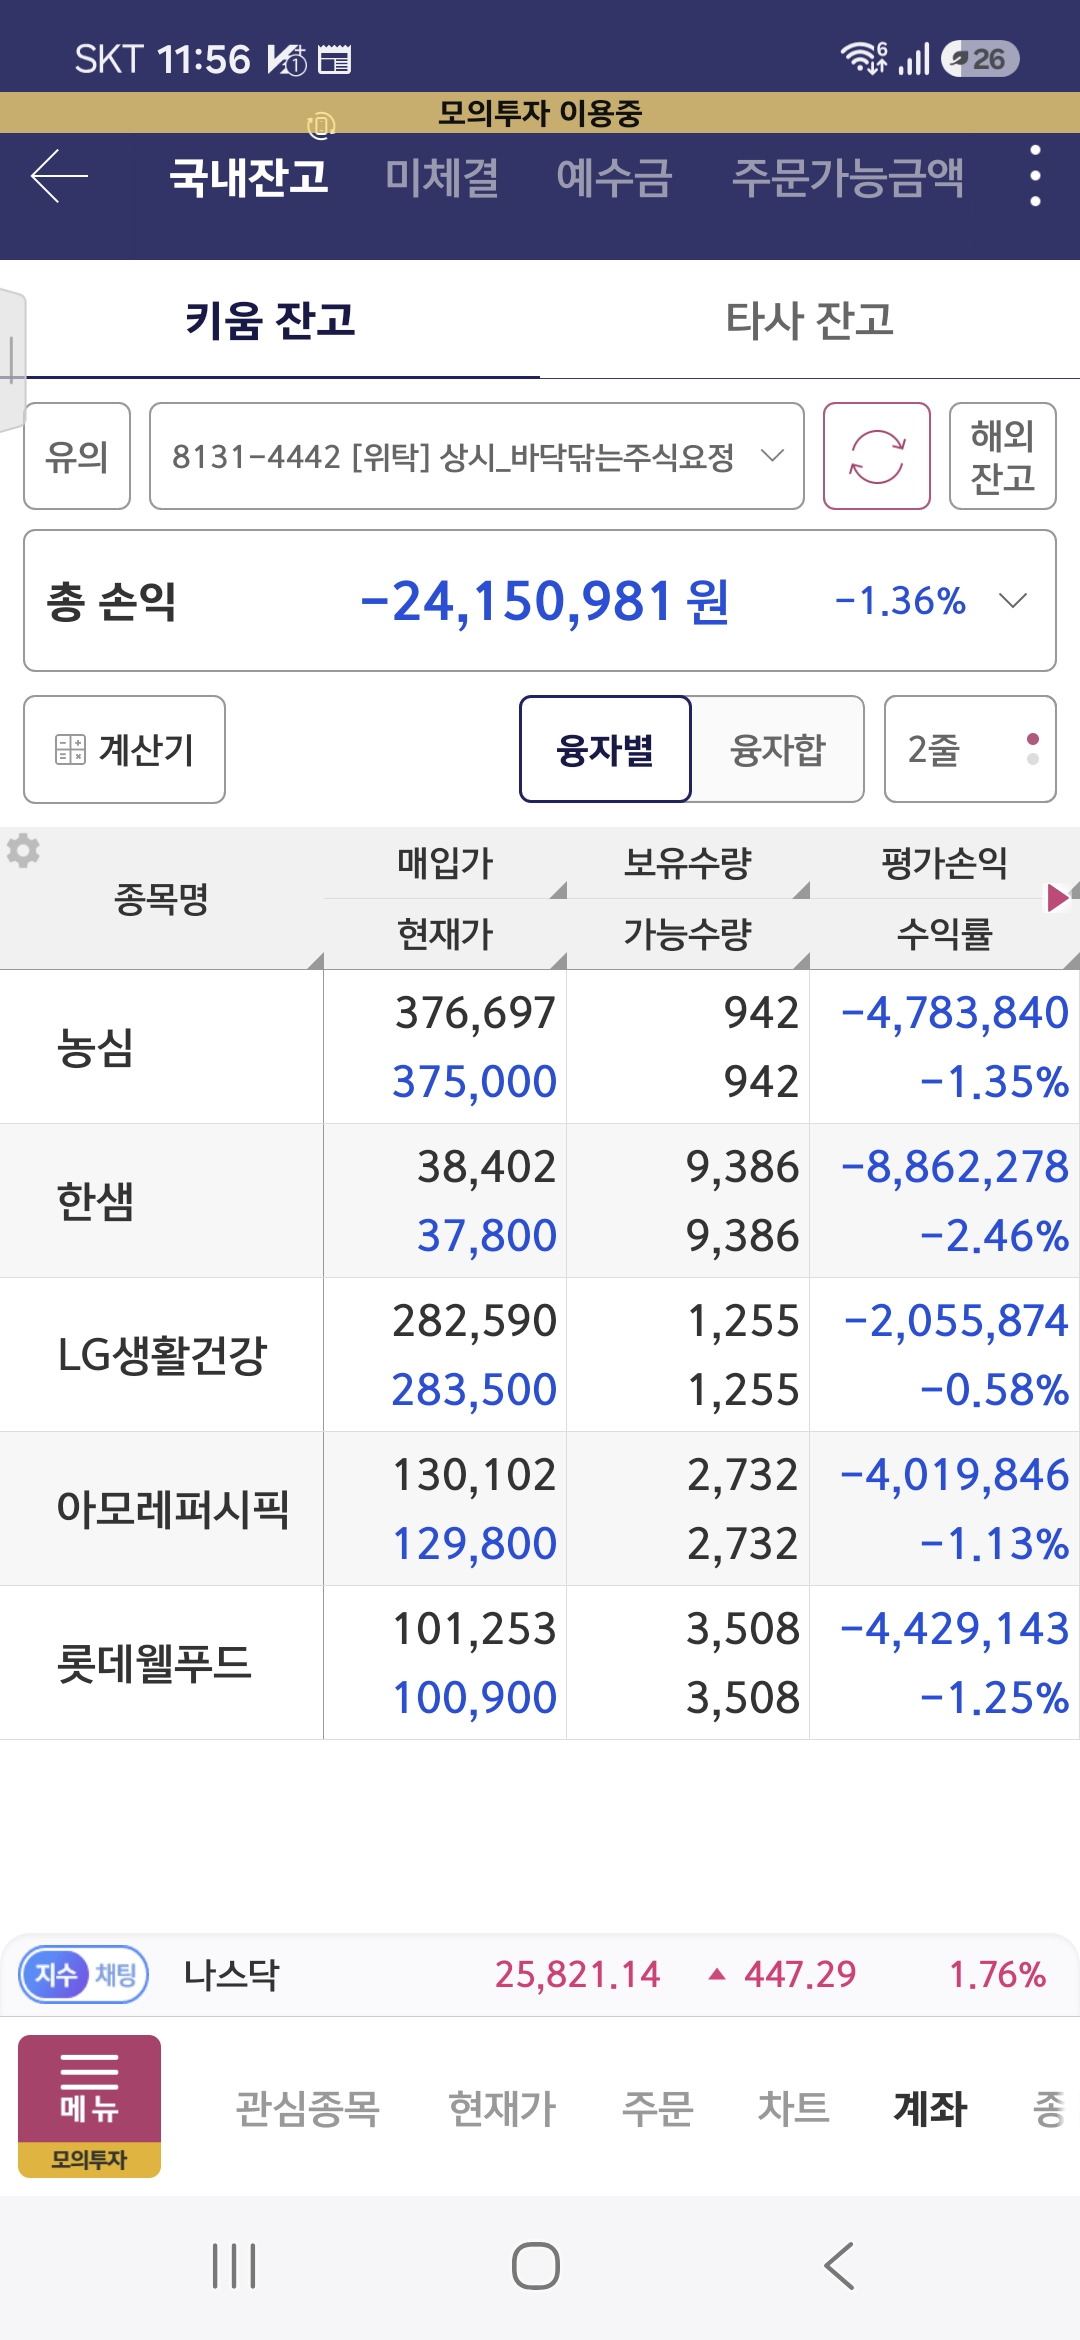Tap 한샘 loss value -8,862,278
The width and height of the screenshot is (1080, 2340).
click(955, 1167)
